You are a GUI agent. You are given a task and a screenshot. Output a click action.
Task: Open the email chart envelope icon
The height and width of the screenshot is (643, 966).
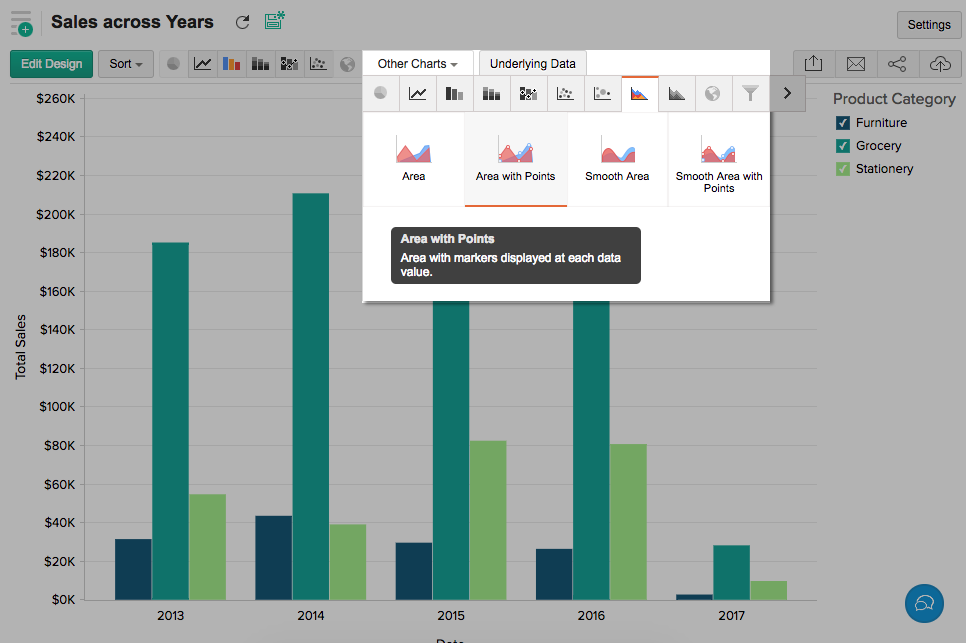point(855,64)
